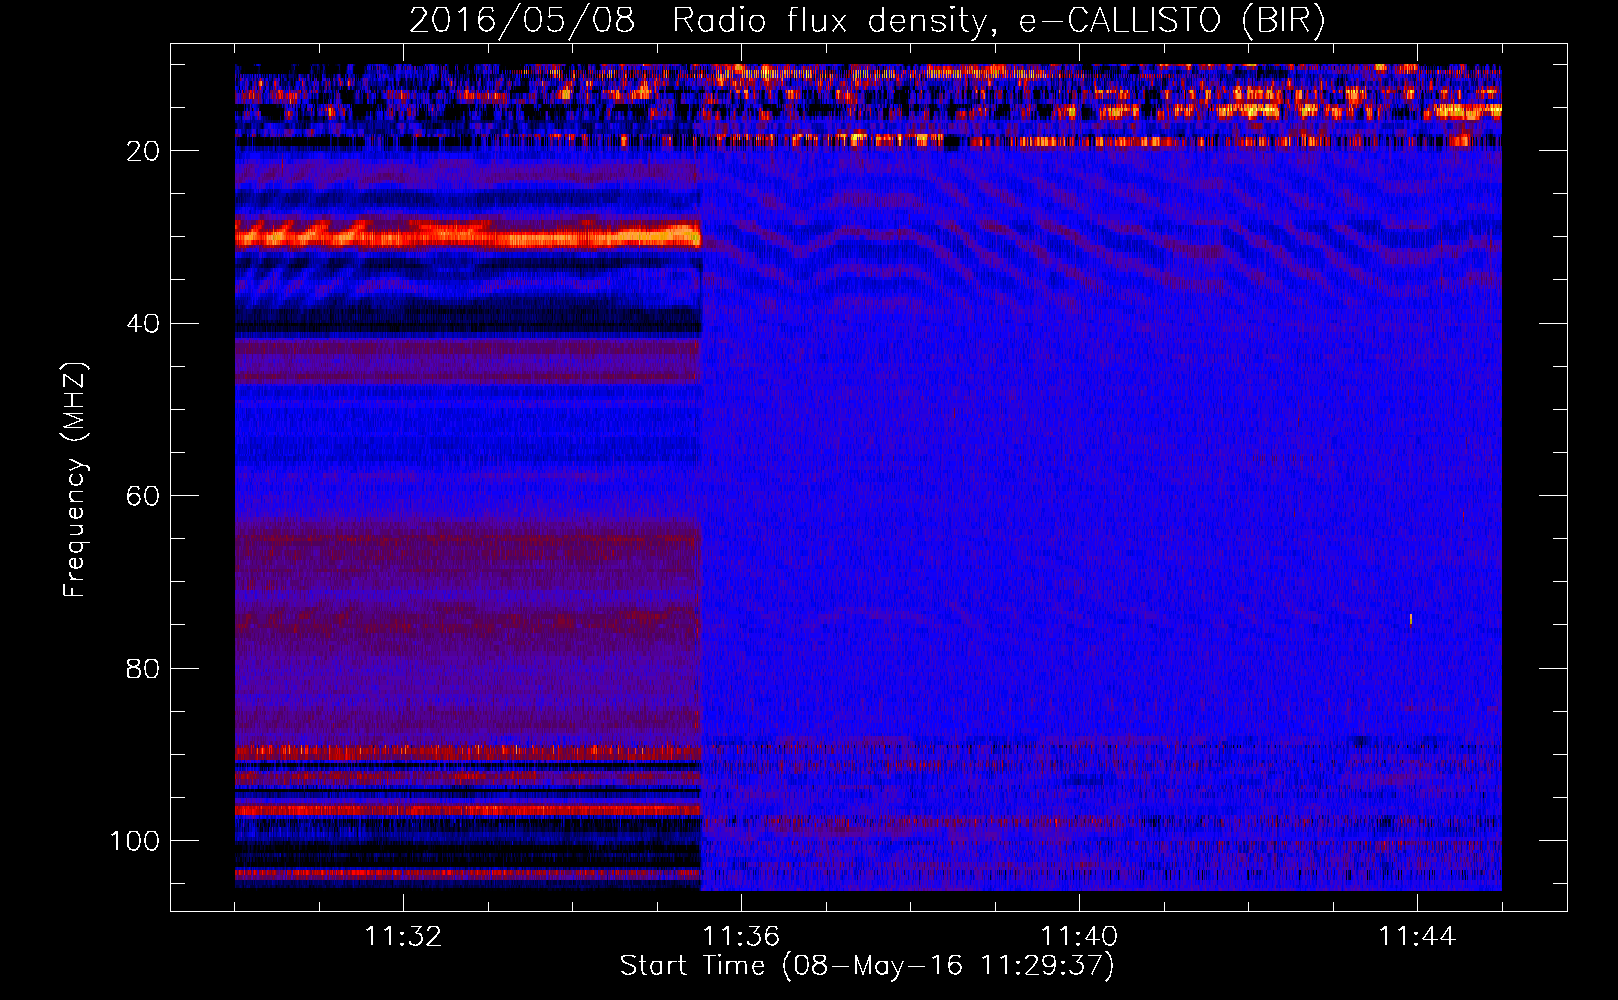The width and height of the screenshot is (1618, 1000).
Task: Click the 11:32 time tick label
Action: point(403,936)
